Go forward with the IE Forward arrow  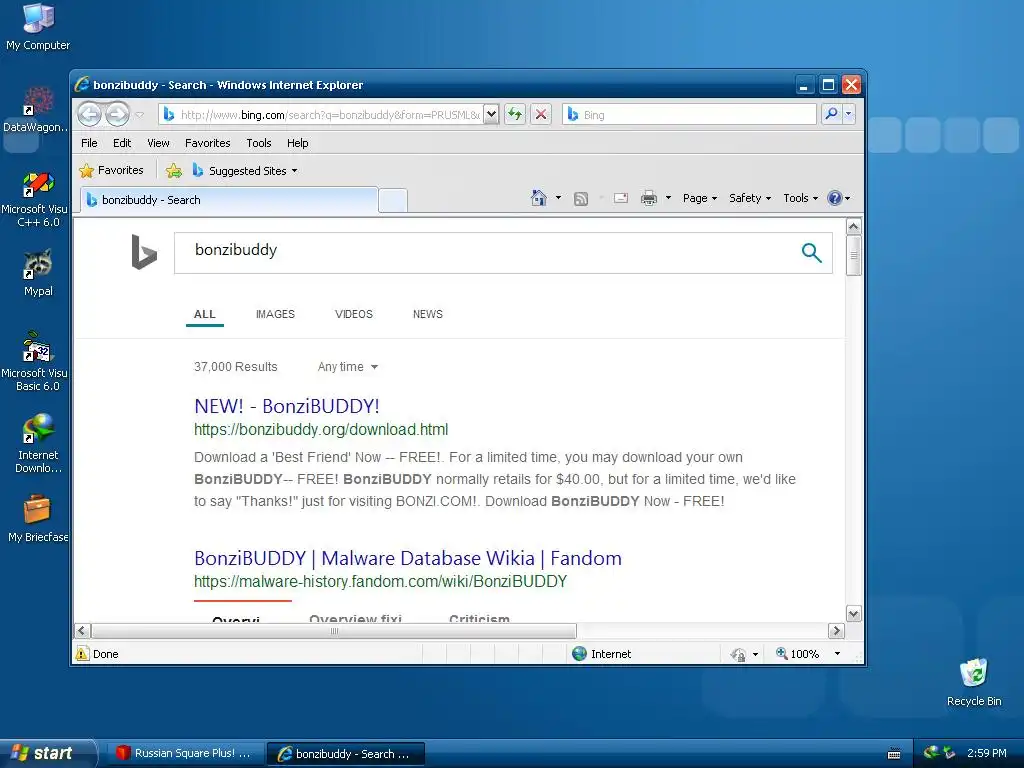tap(118, 114)
